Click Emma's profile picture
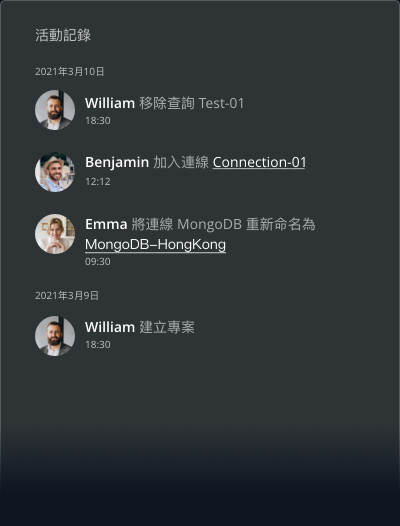 tap(55, 234)
